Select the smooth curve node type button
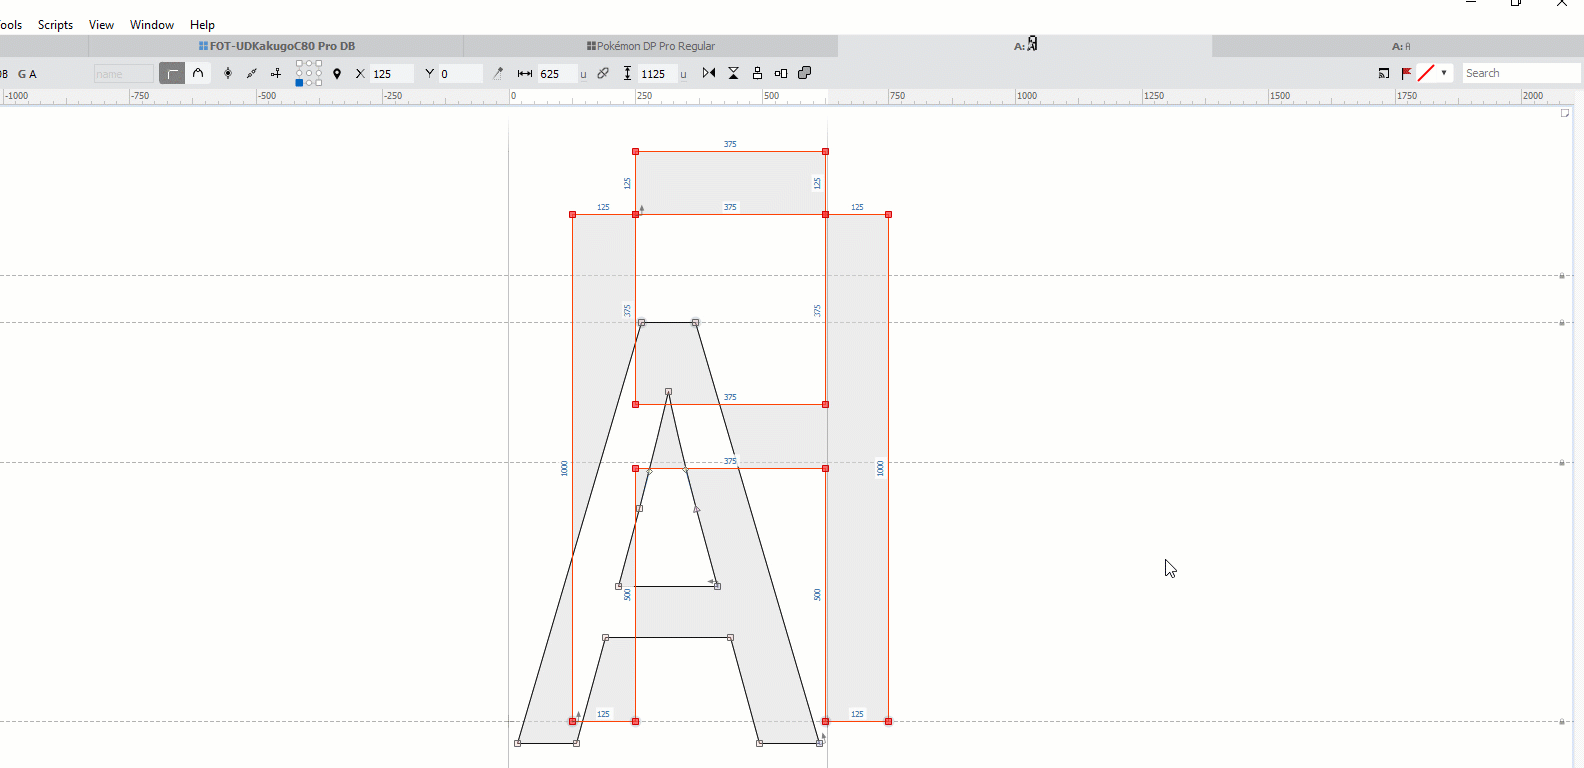Screen dimensions: 1584x768 click(x=198, y=73)
